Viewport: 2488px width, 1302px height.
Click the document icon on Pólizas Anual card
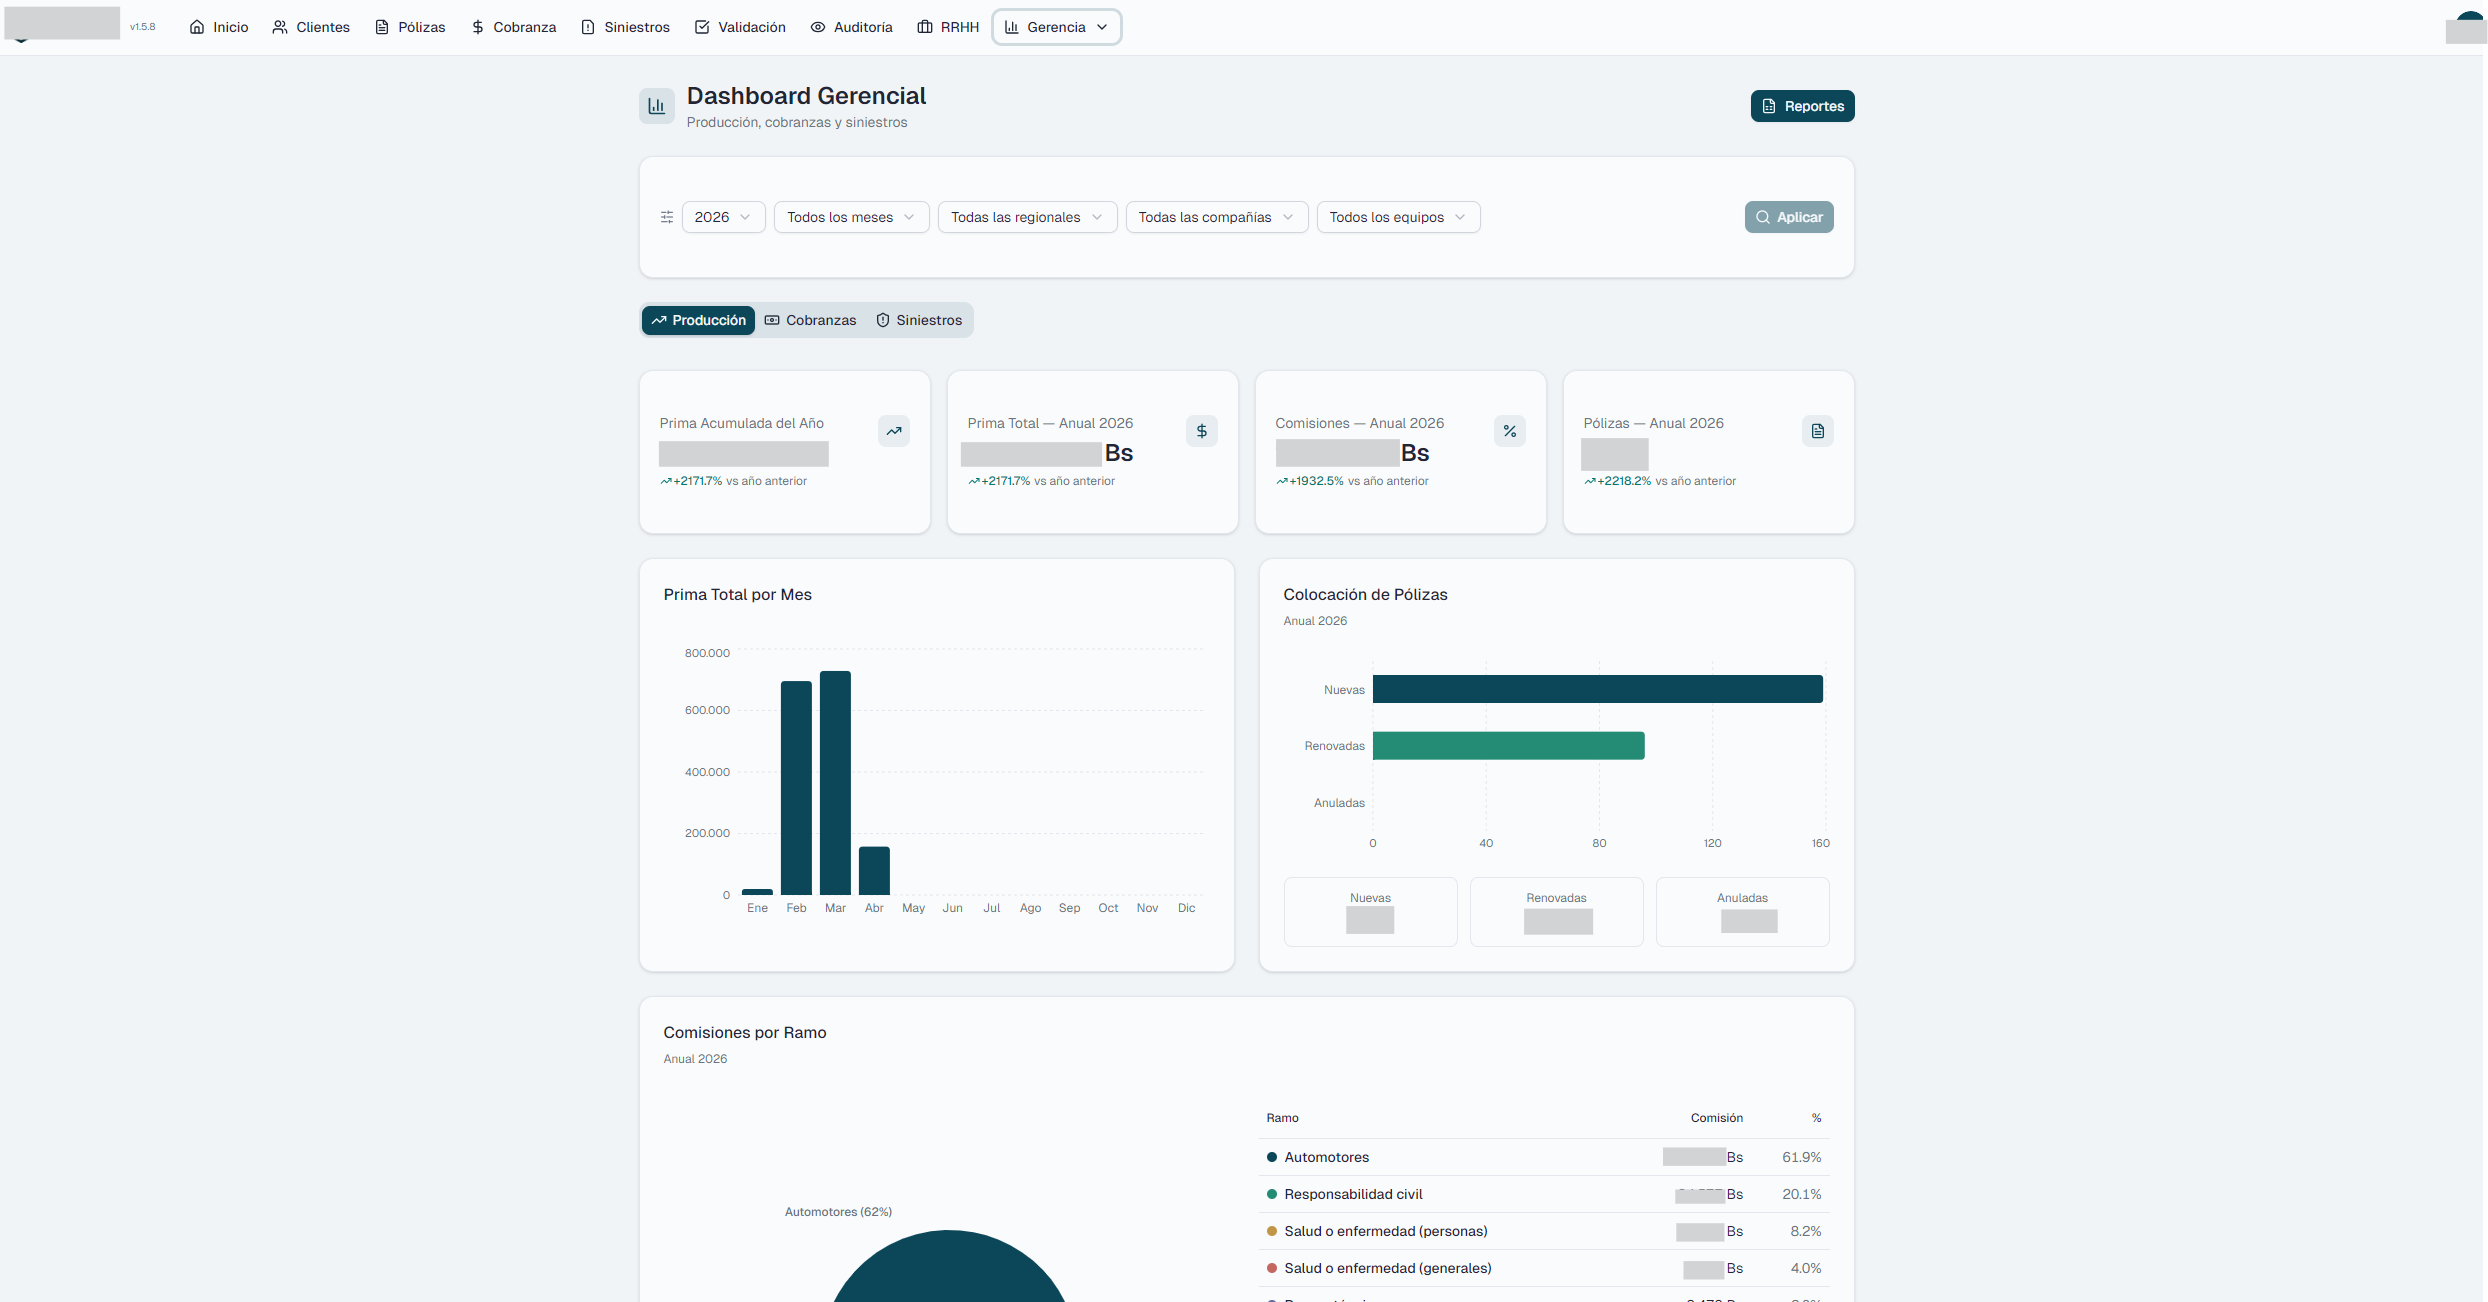1818,431
